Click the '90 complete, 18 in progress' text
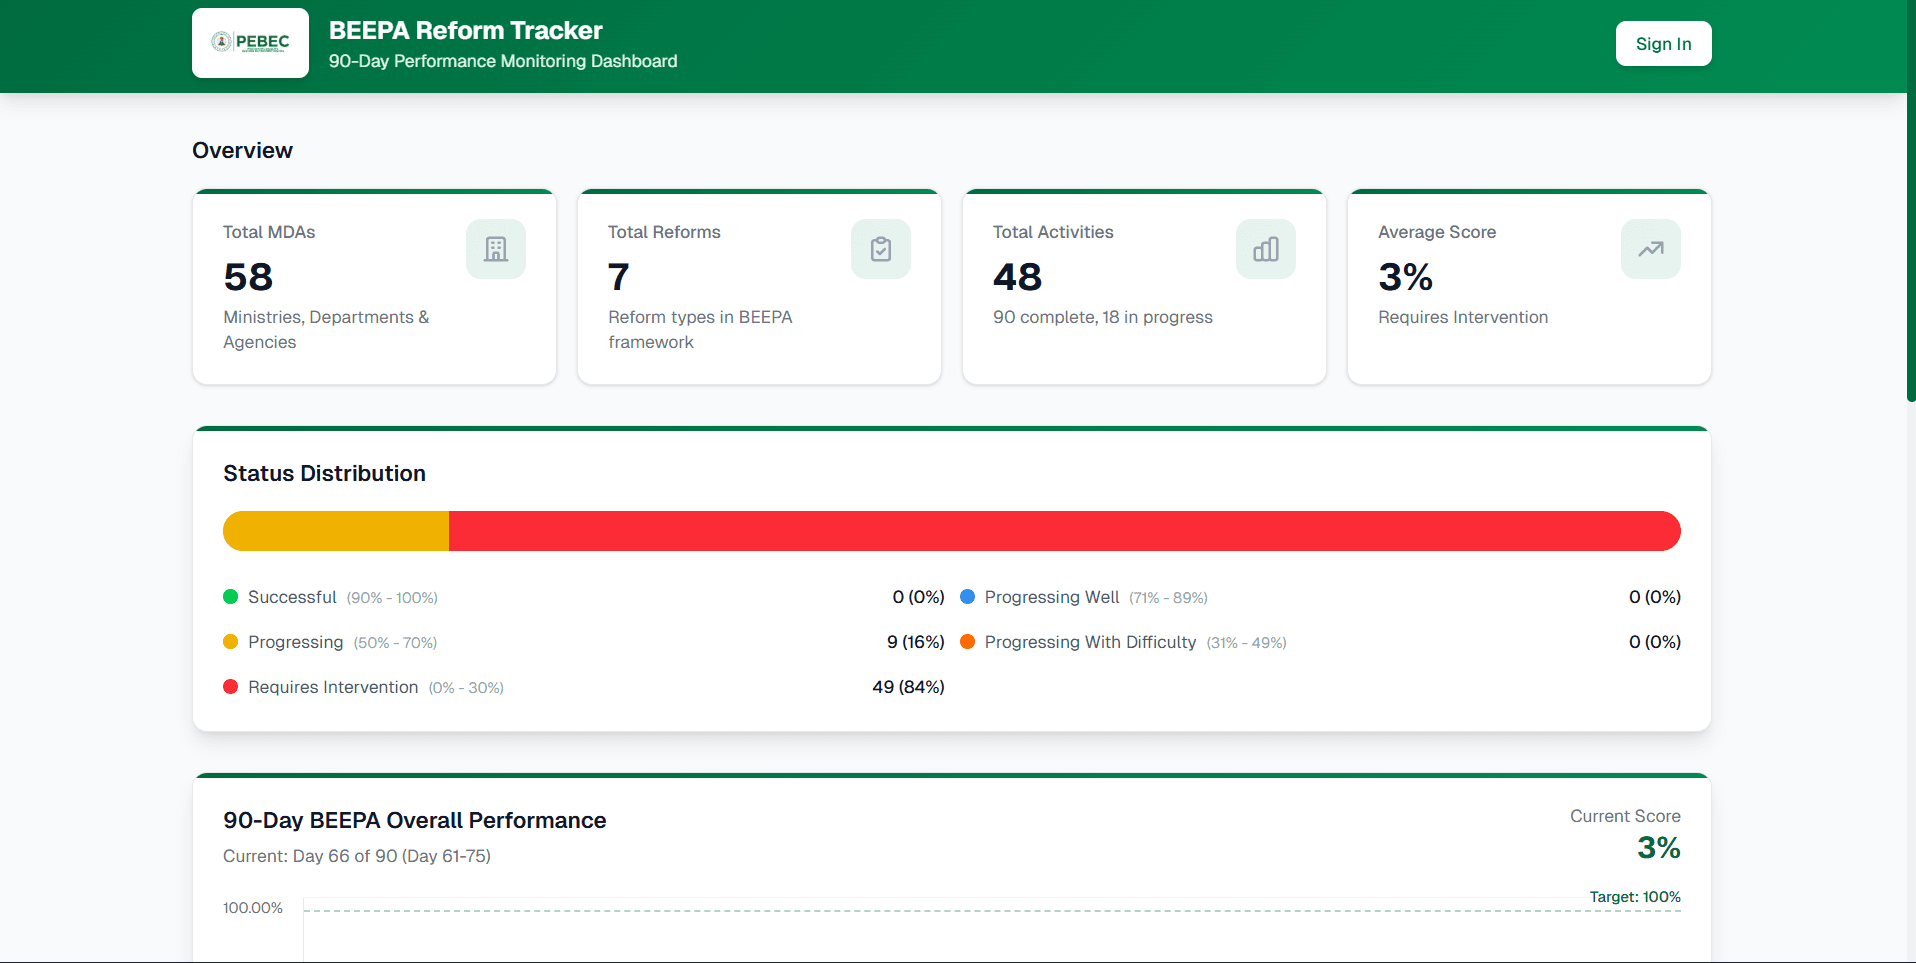Screen dimensions: 1916x963 pyautogui.click(x=1102, y=317)
